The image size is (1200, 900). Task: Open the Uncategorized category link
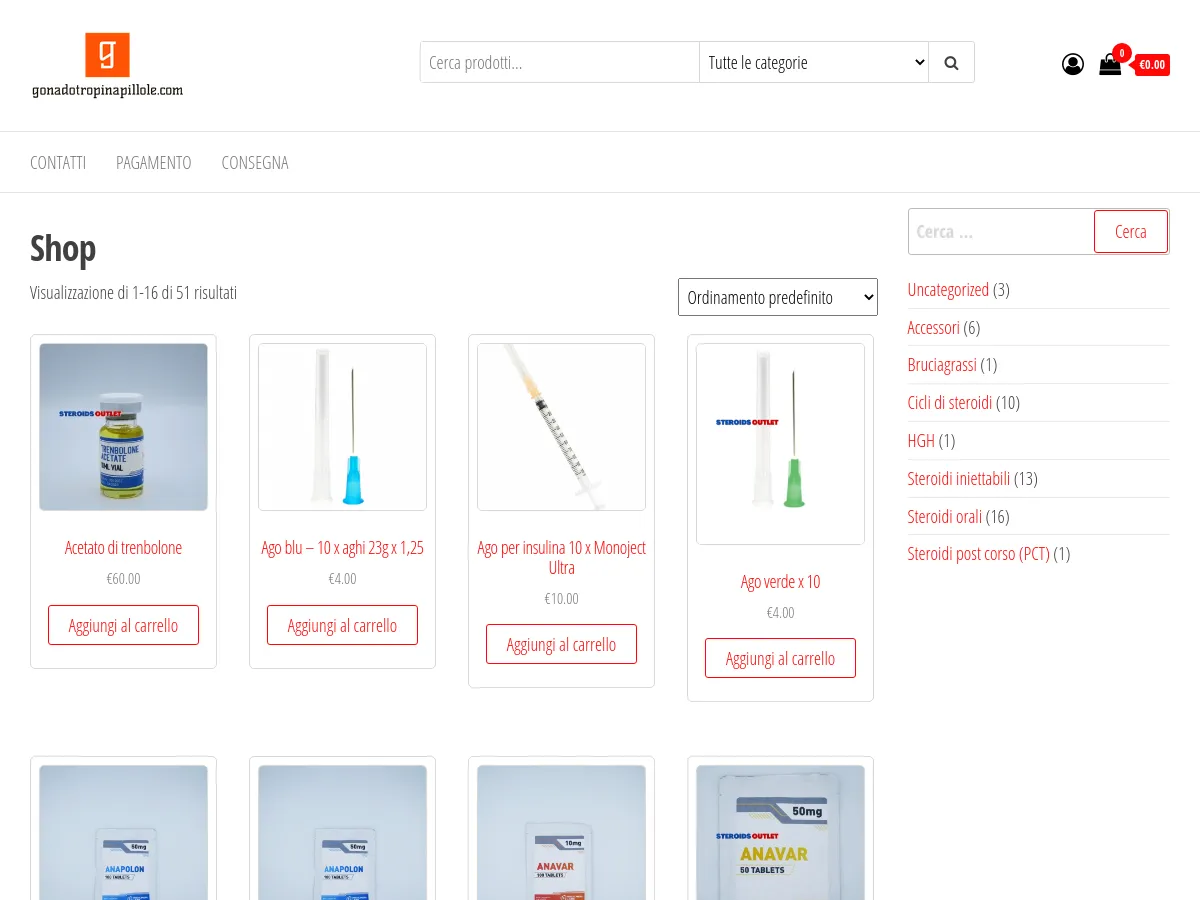pyautogui.click(x=947, y=290)
